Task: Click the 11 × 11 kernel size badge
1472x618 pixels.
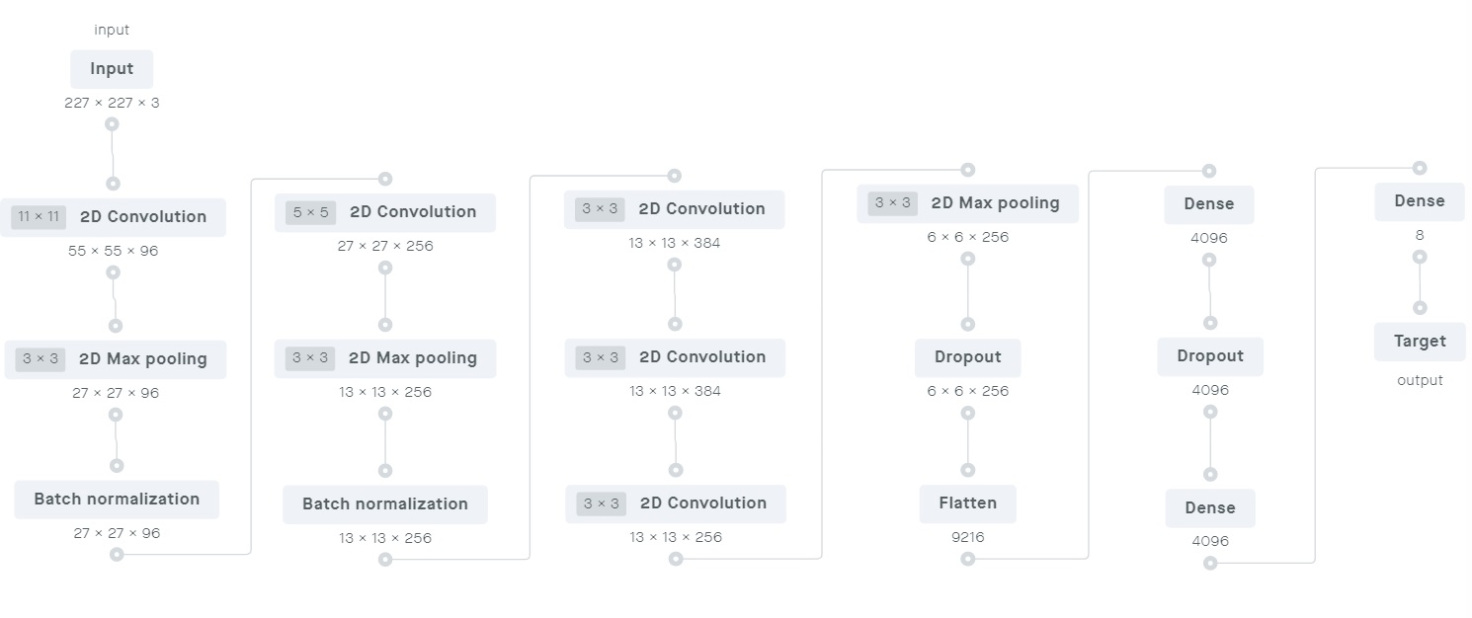Action: tap(38, 217)
